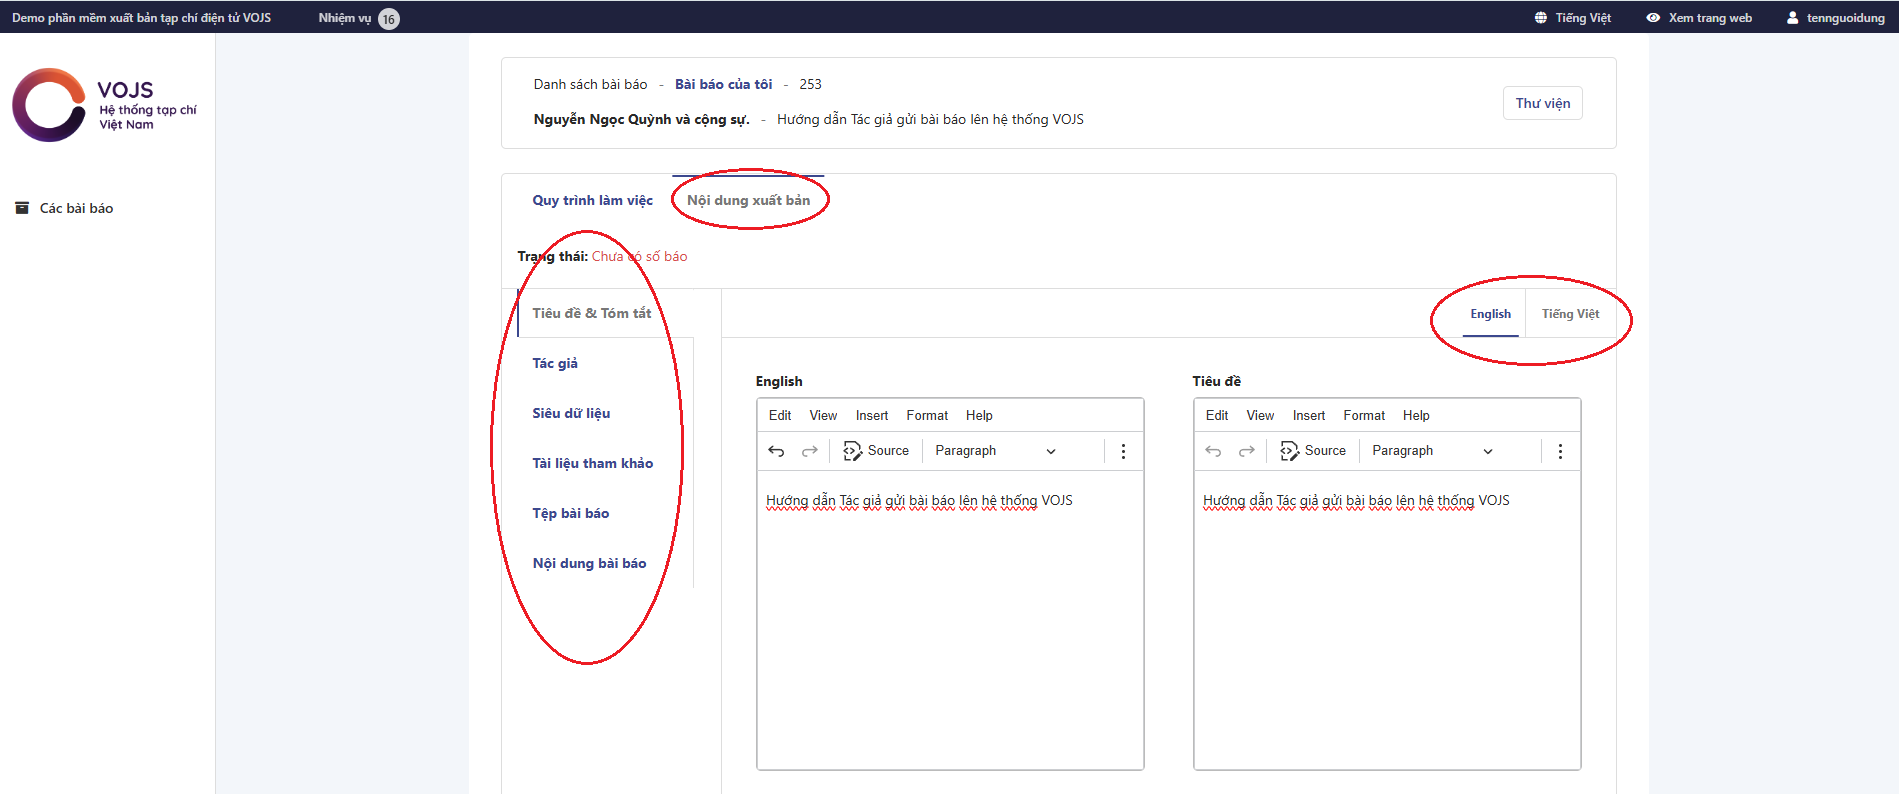Image resolution: width=1899 pixels, height=794 pixels.
Task: Click undo arrow in Tiêu đề editor
Action: click(1213, 451)
